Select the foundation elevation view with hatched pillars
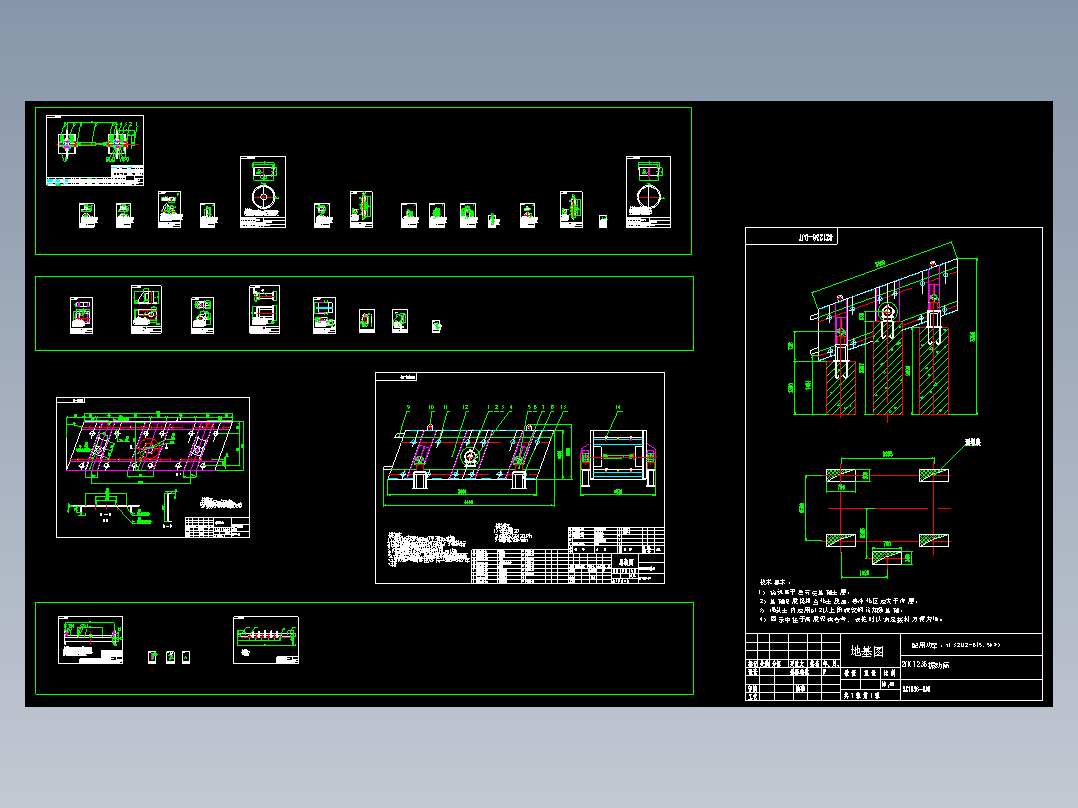1078x808 pixels. coord(883,330)
